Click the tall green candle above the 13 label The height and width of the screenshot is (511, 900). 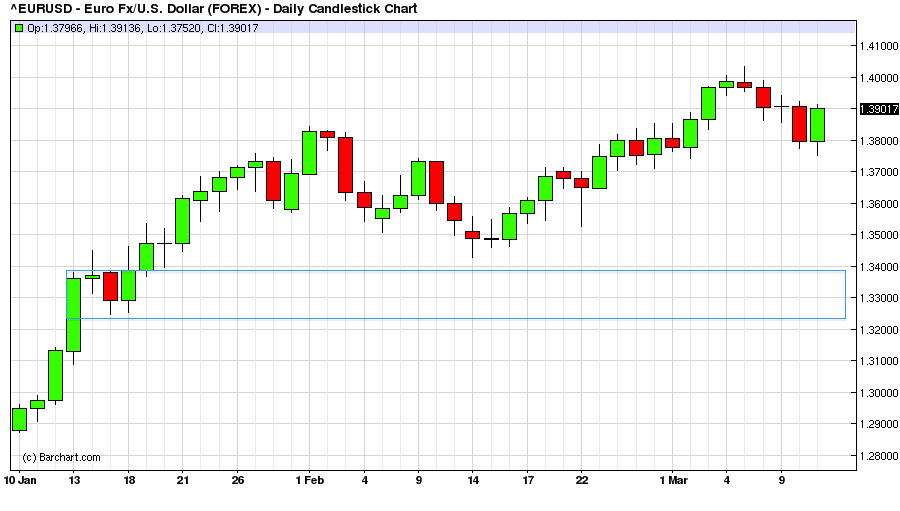(x=73, y=315)
